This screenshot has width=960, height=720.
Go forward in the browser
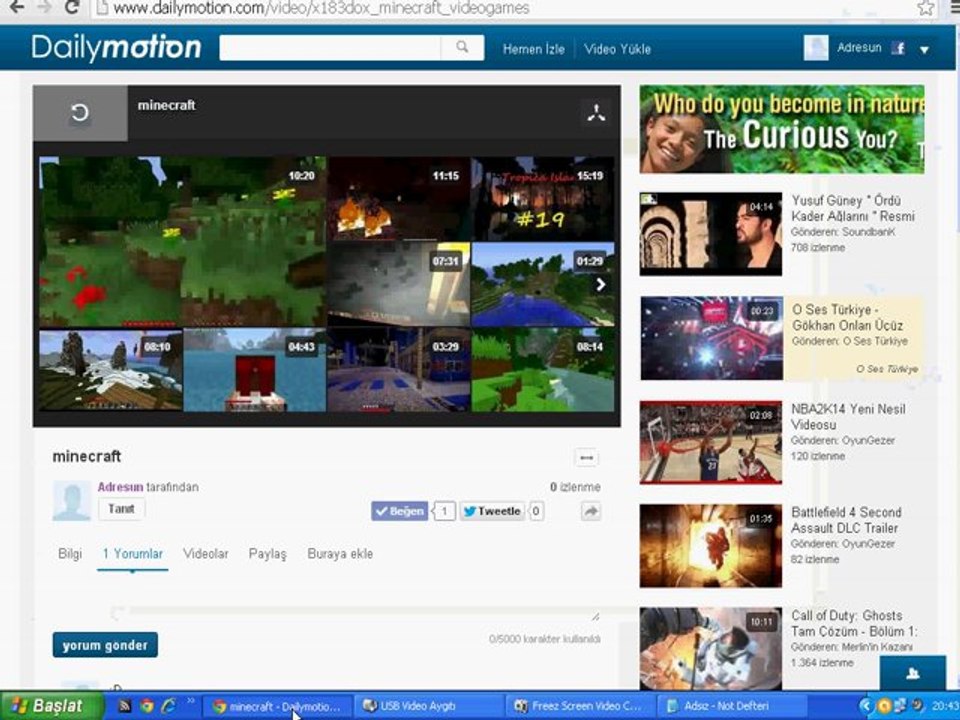[x=43, y=7]
